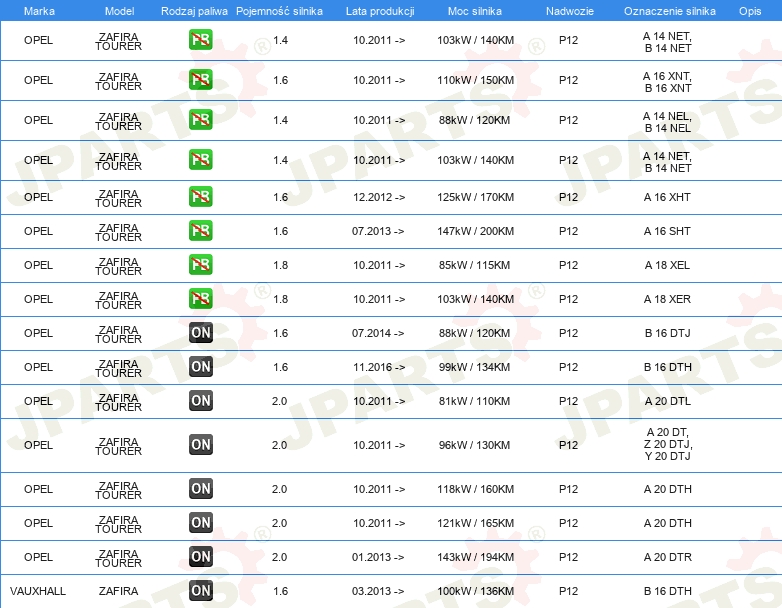
Task: Select the PB fuel icon in the A 16 SHT row
Action: click(x=200, y=230)
